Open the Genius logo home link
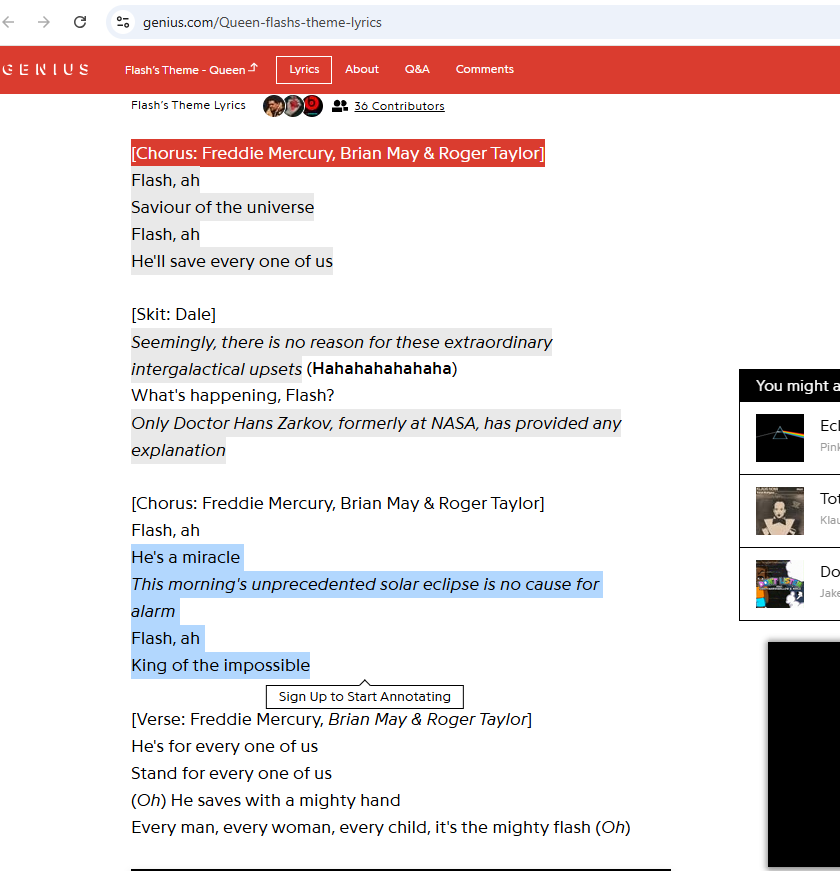 [45, 69]
